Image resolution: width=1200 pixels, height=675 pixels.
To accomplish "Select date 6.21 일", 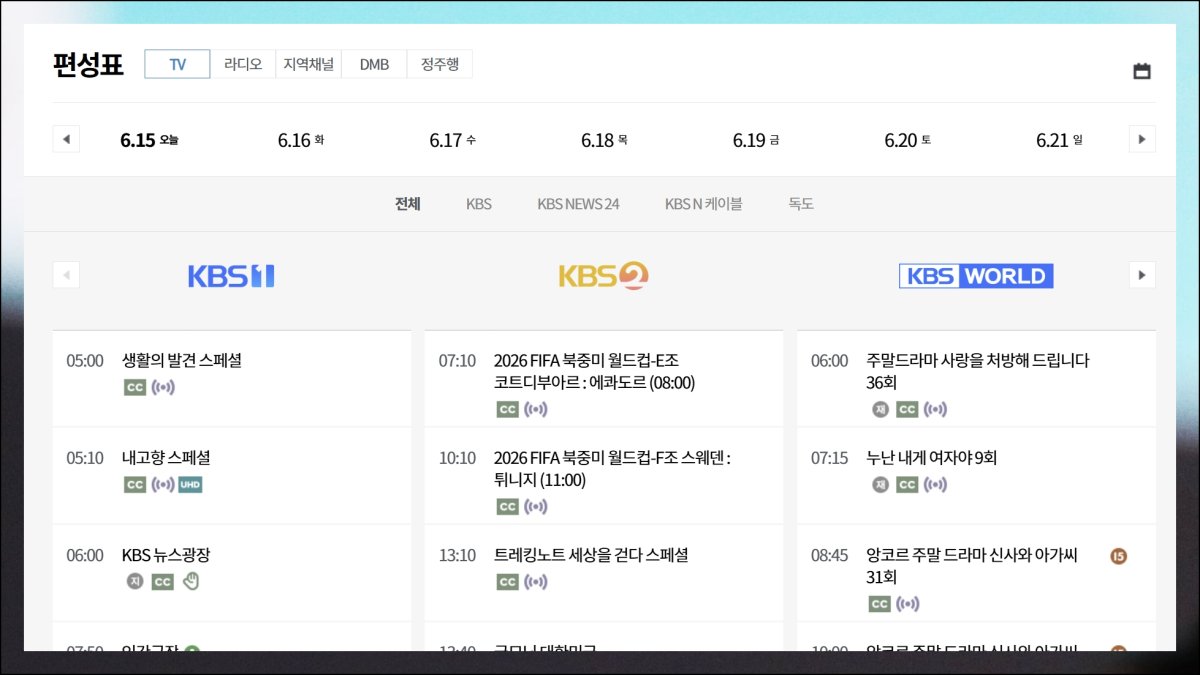I will [1059, 140].
